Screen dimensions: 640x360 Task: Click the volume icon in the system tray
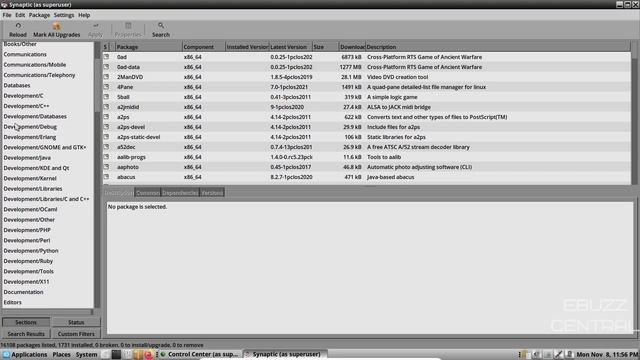pos(537,354)
